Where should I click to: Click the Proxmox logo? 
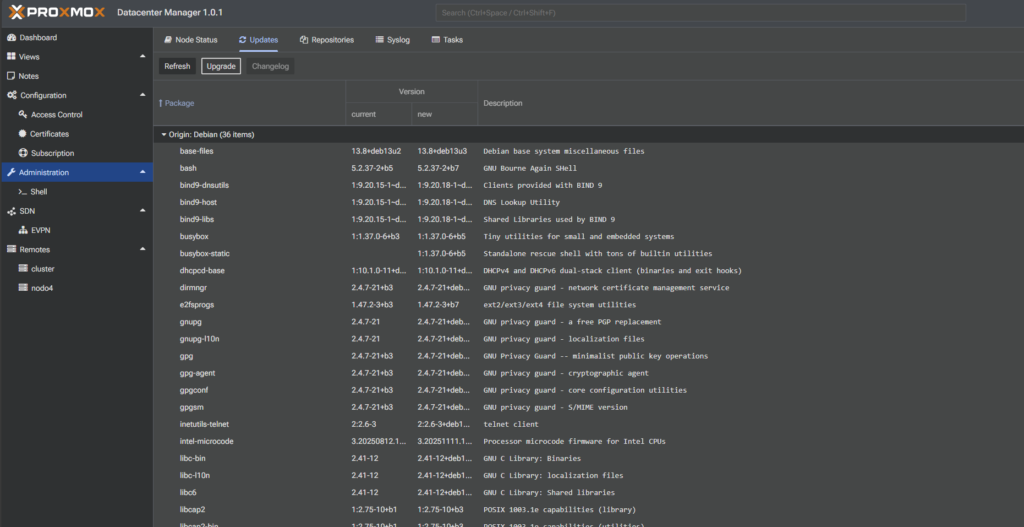[x=57, y=12]
